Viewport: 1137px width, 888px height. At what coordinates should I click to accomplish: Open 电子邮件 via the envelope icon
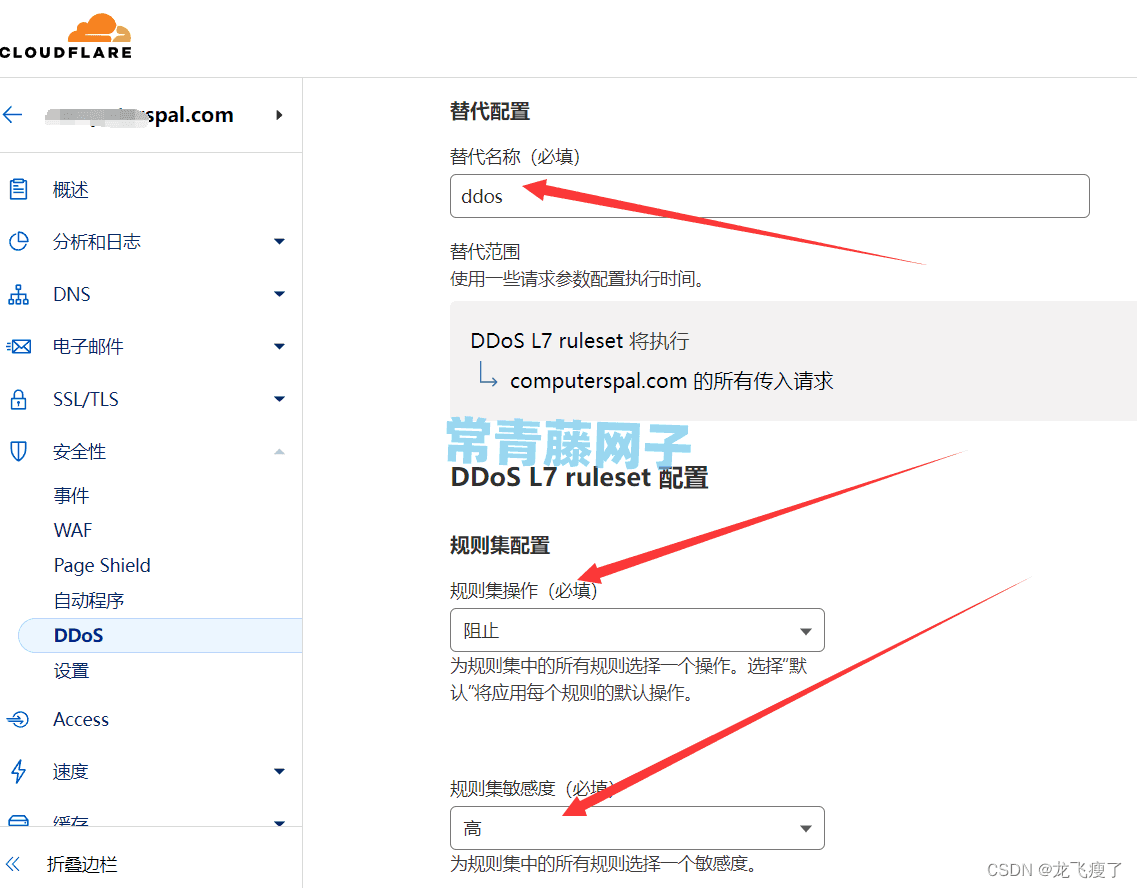coord(17,346)
